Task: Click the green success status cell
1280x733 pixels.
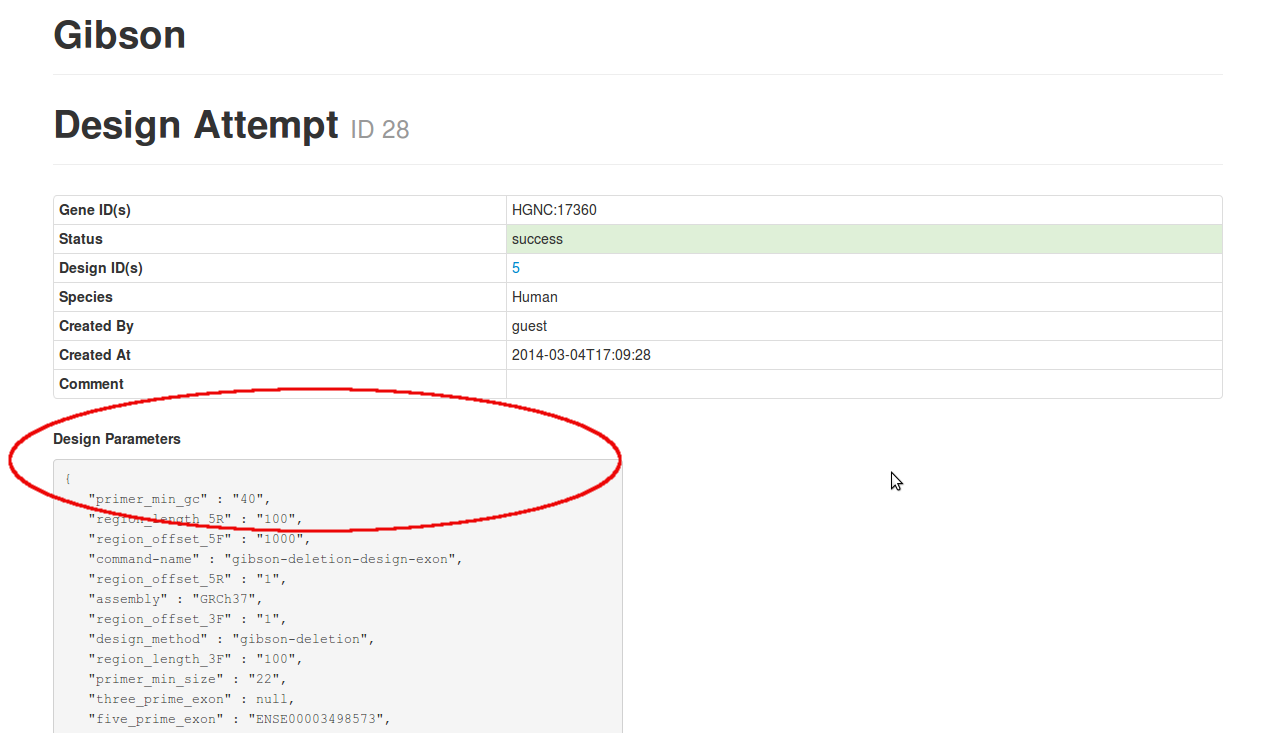Action: click(x=863, y=239)
